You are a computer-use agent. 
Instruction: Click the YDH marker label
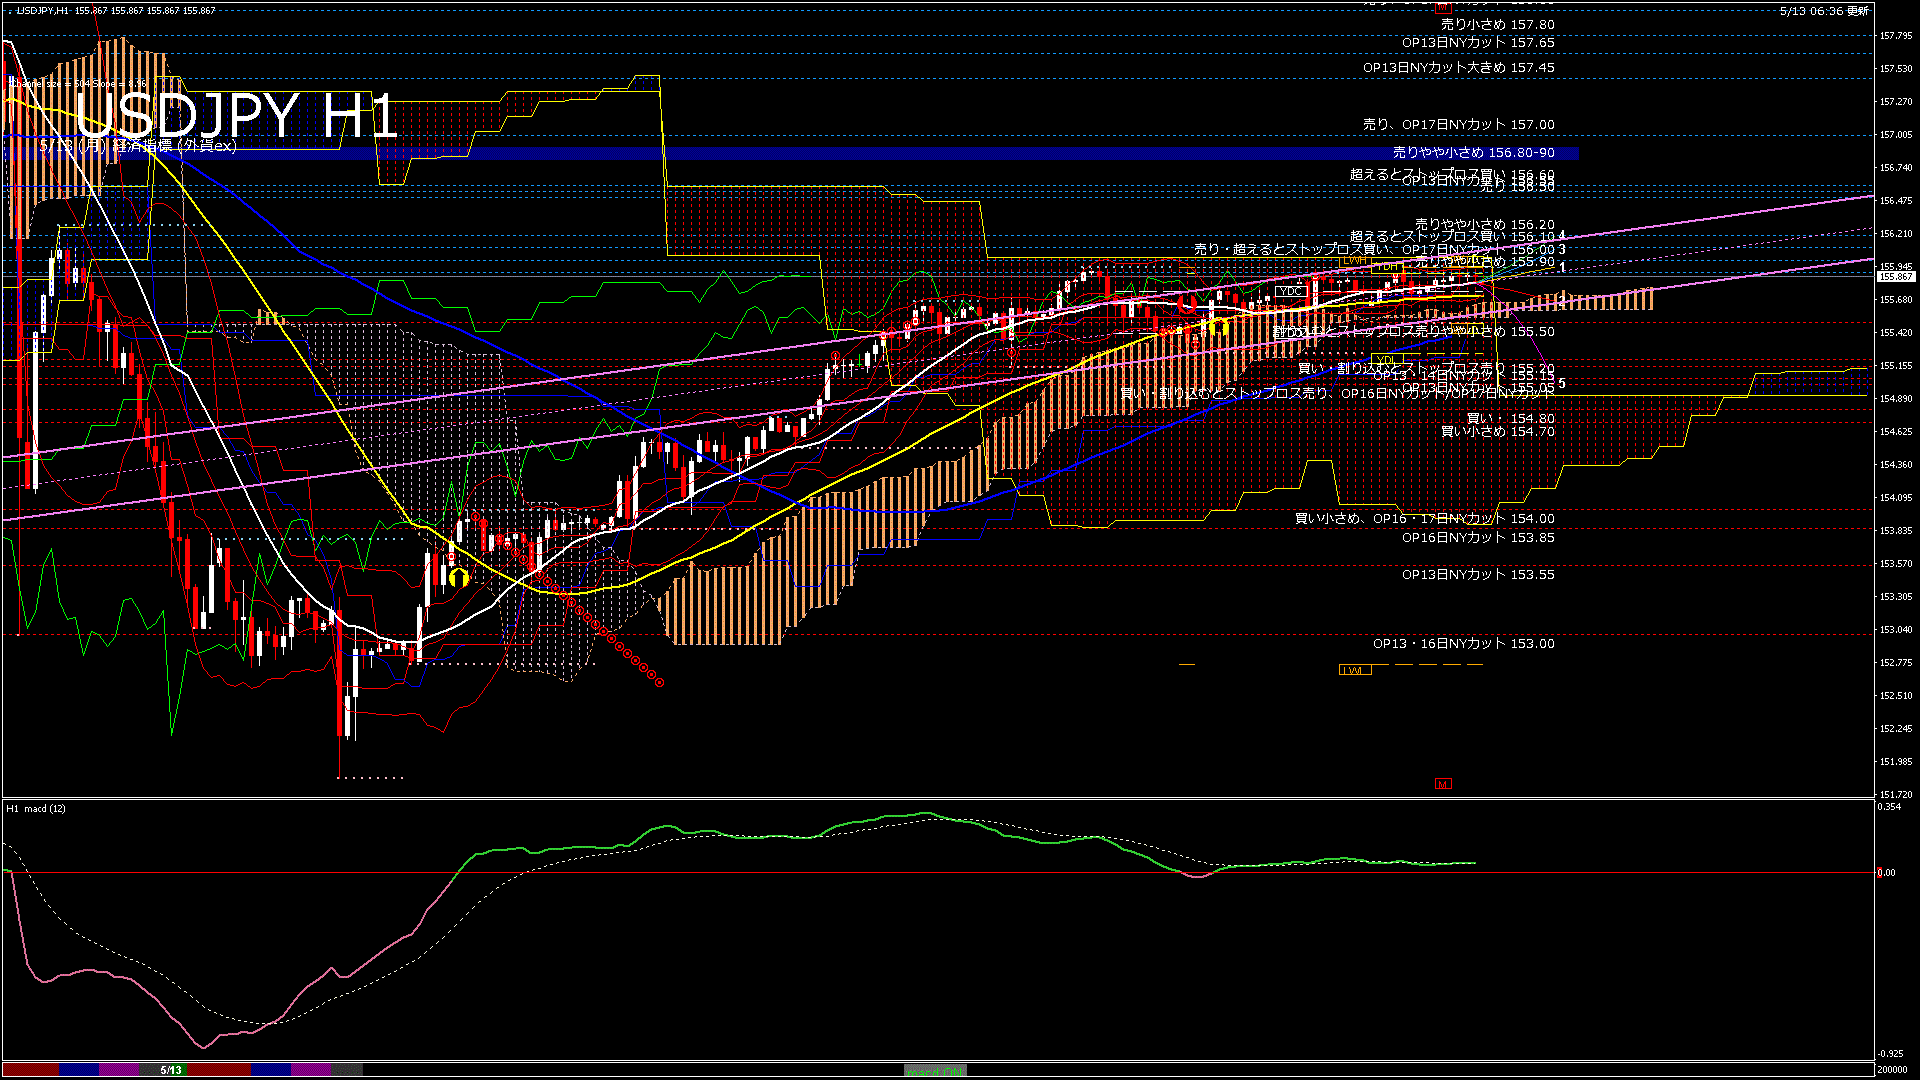tap(1386, 267)
